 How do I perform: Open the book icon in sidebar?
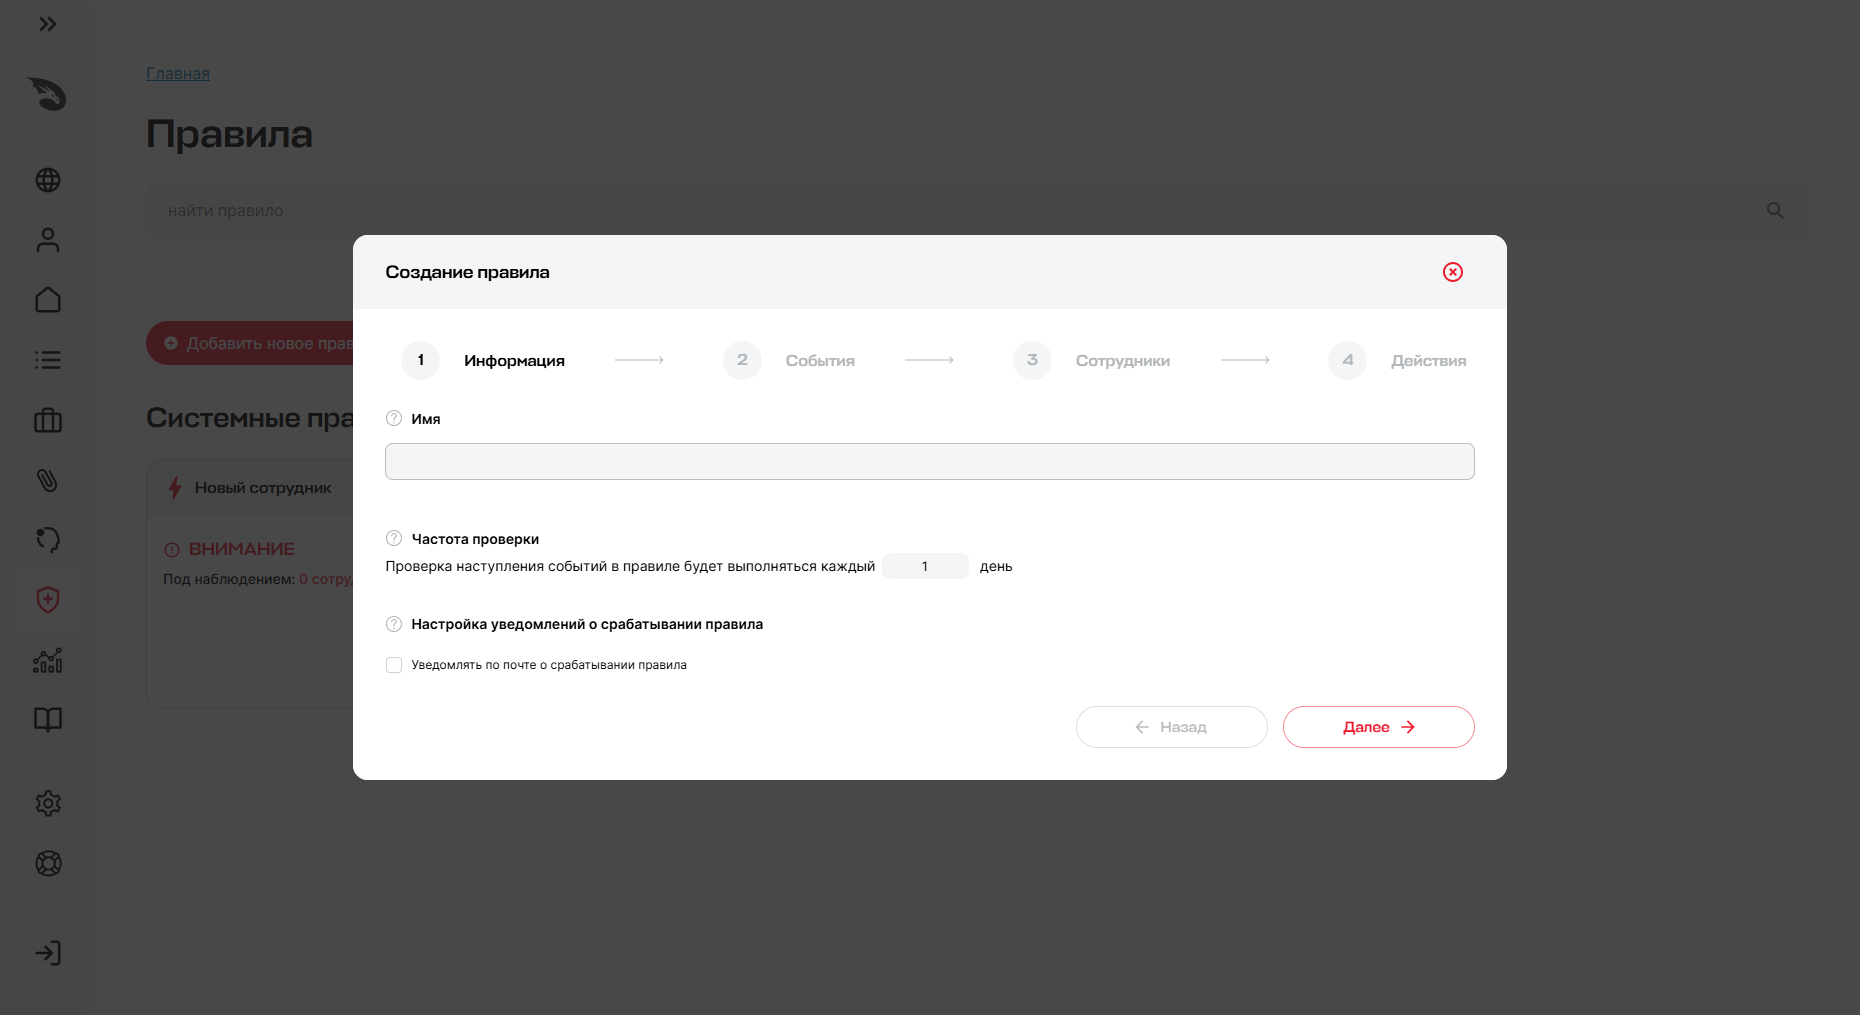pos(48,720)
